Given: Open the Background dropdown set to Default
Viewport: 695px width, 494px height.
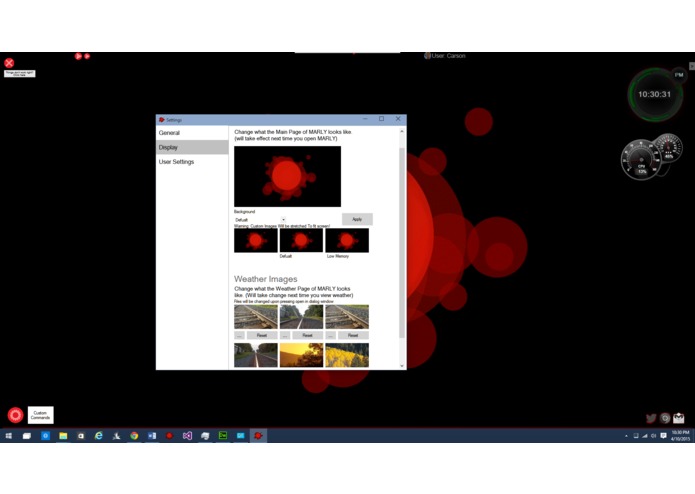Looking at the screenshot, I should click(260, 220).
